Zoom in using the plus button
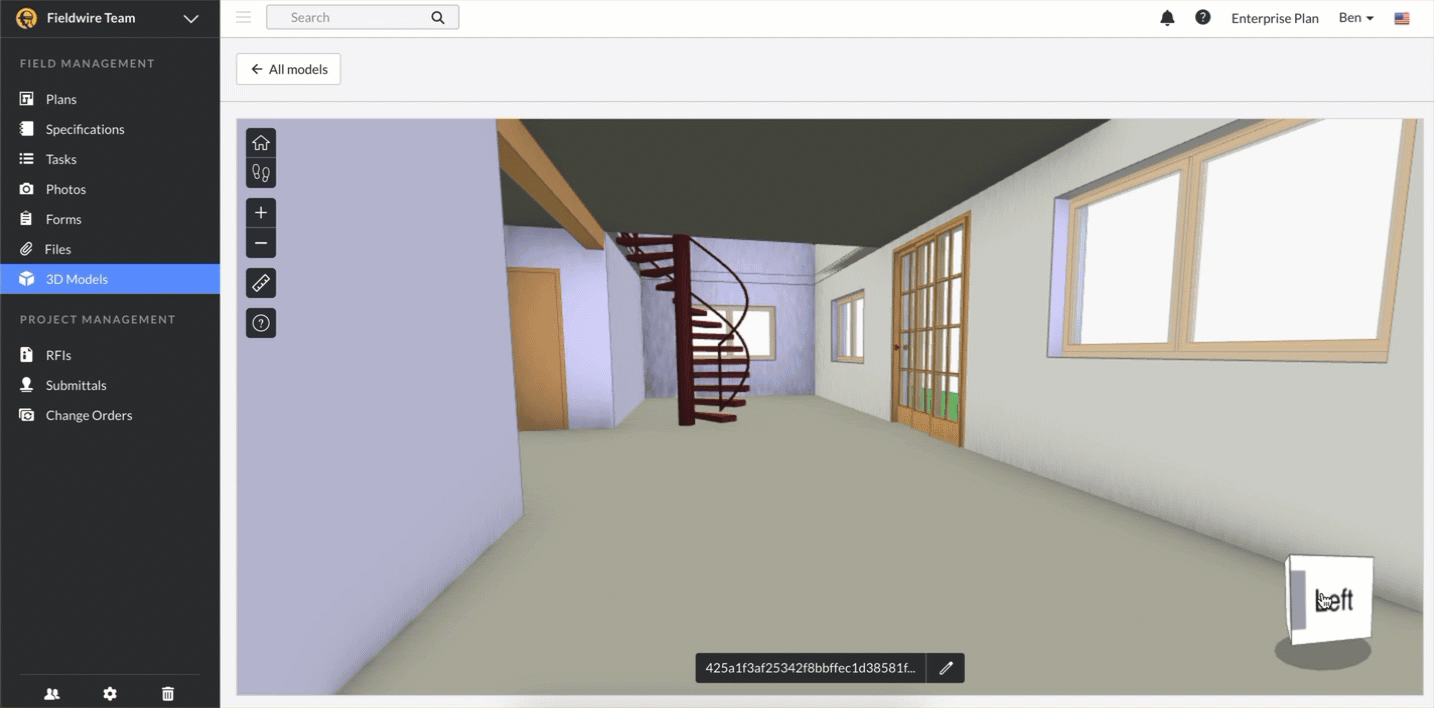The image size is (1434, 708). point(261,213)
